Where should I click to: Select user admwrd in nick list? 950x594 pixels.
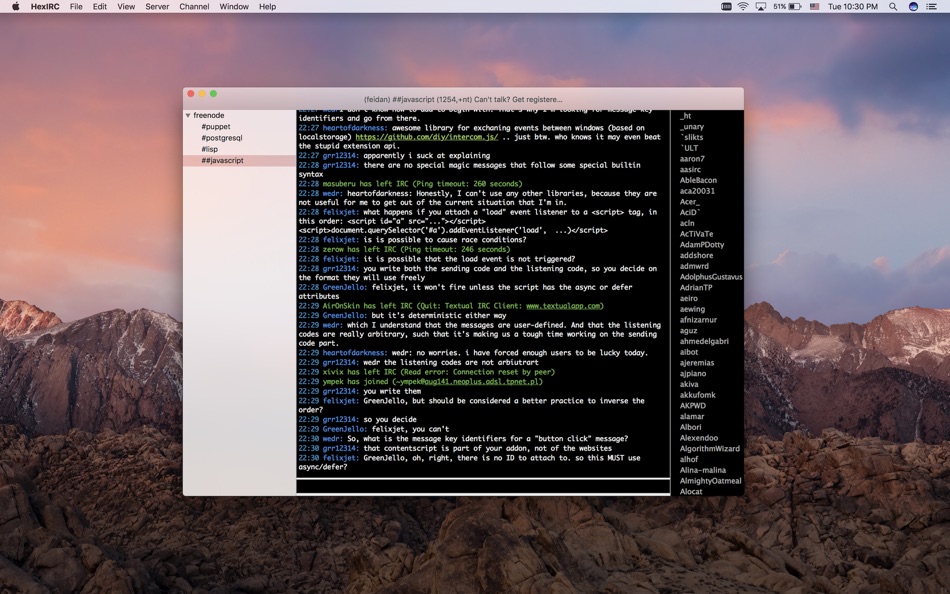(x=694, y=266)
